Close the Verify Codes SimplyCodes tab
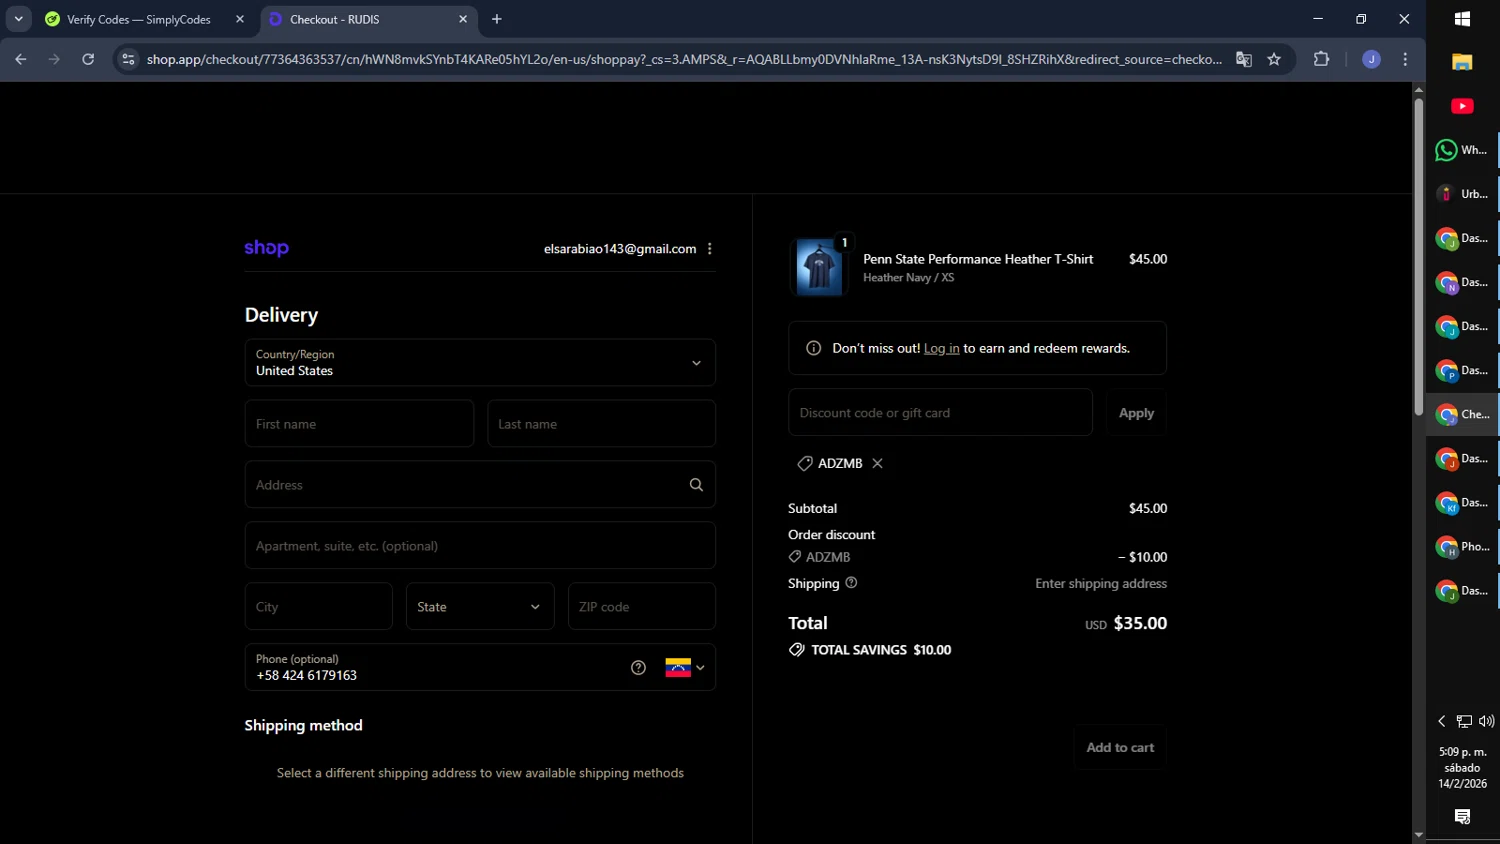 pos(240,19)
